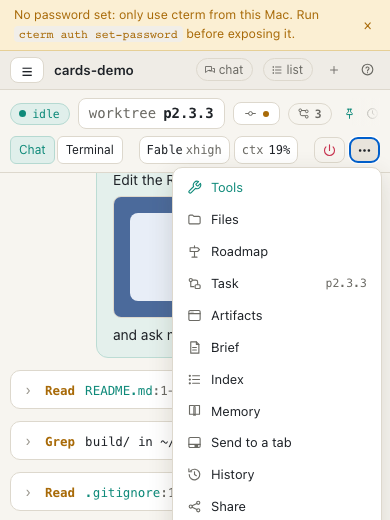Click the folder icon beside Files
The width and height of the screenshot is (390, 520).
point(195,220)
